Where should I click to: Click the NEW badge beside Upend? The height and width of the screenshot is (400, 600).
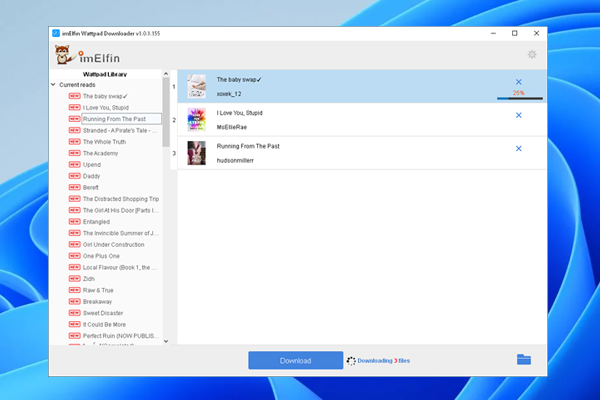[74, 165]
